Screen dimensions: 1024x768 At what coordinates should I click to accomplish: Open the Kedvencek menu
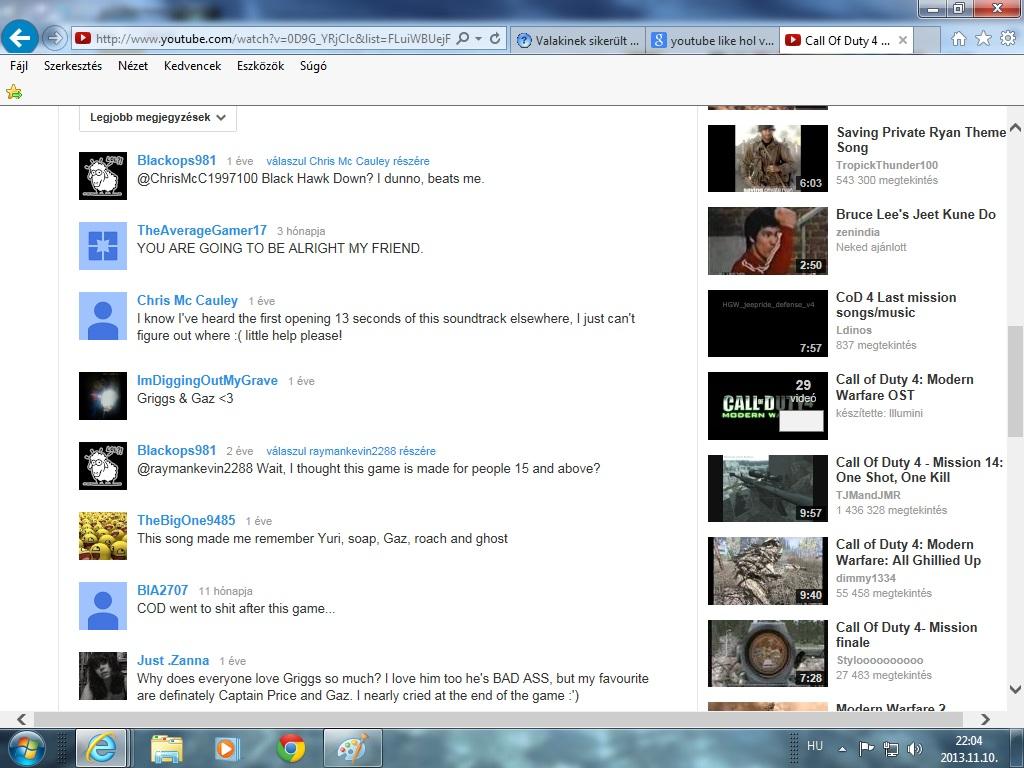192,66
